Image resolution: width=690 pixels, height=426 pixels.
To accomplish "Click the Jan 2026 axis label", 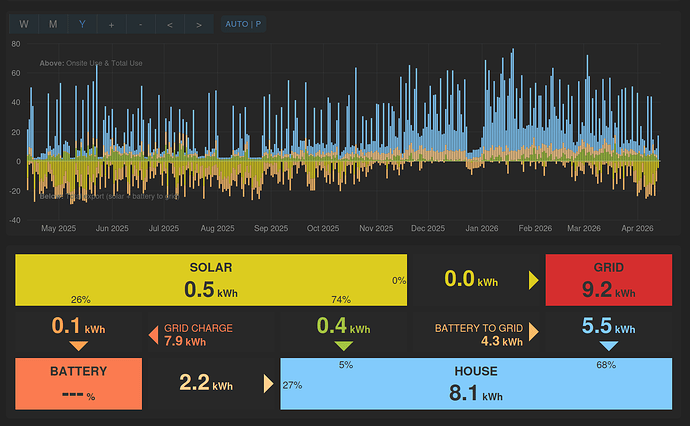I will click(x=482, y=228).
